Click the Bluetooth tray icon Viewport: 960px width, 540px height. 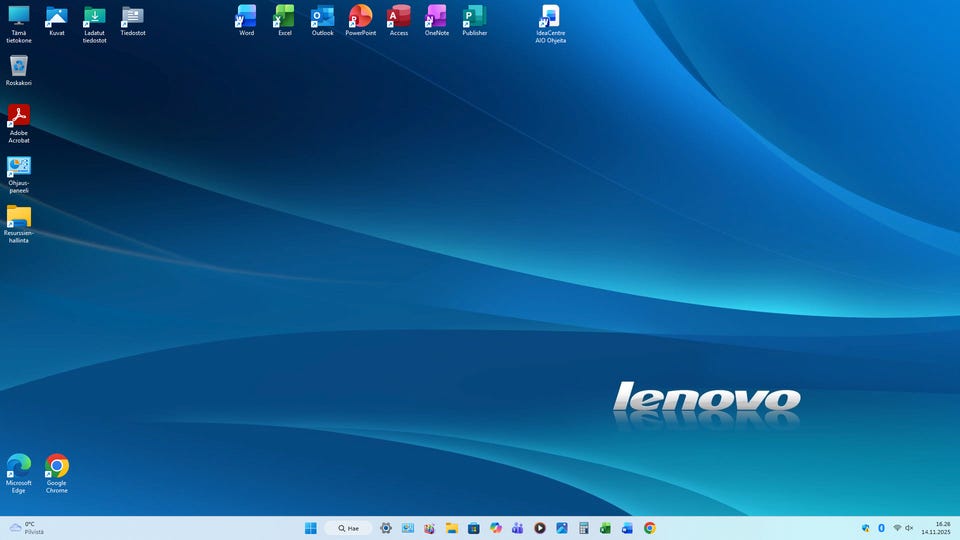click(882, 528)
